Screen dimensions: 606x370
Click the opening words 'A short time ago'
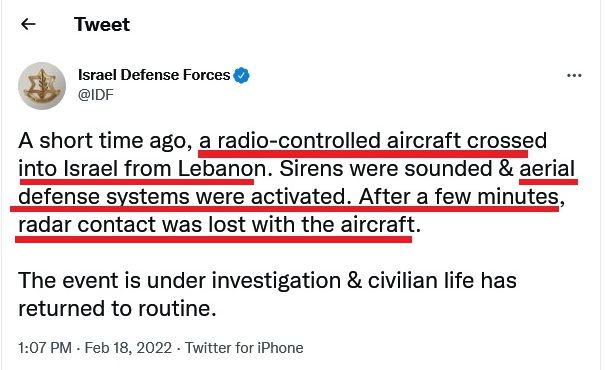click(x=102, y=140)
